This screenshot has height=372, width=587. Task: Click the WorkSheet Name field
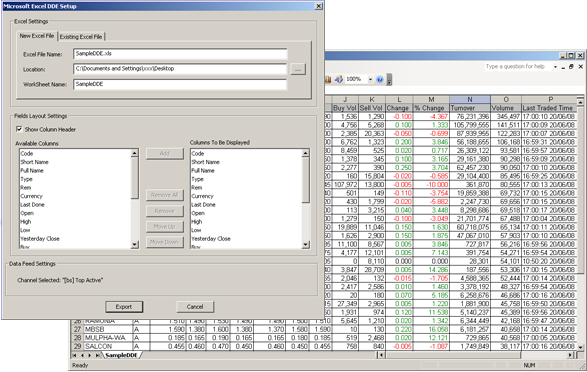(x=180, y=84)
